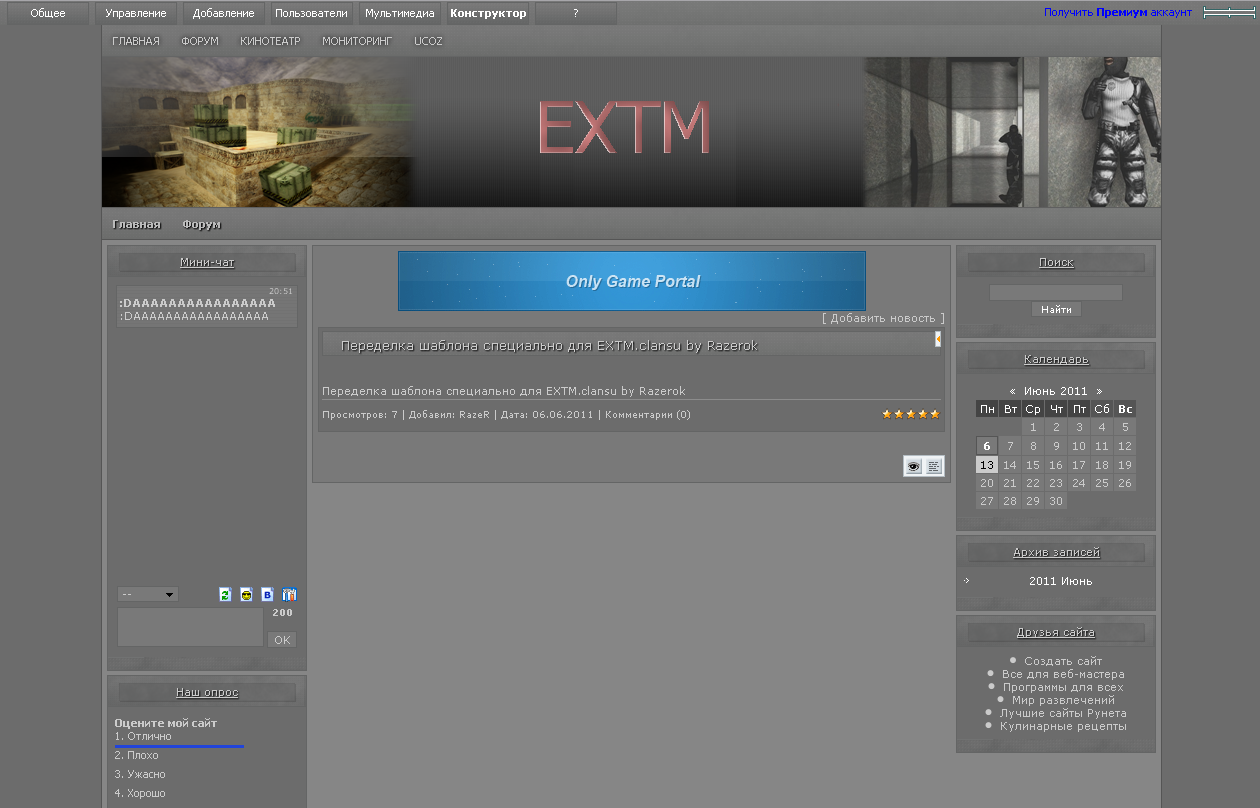Open the Общее admin menu

tap(48, 13)
